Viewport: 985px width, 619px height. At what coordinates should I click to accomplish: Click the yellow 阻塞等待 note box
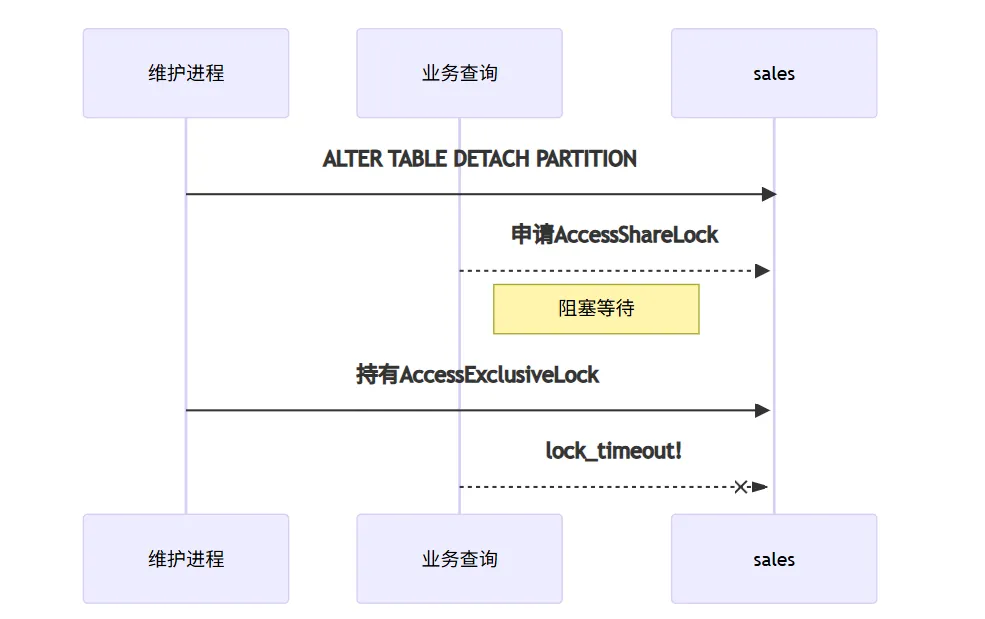(x=596, y=309)
